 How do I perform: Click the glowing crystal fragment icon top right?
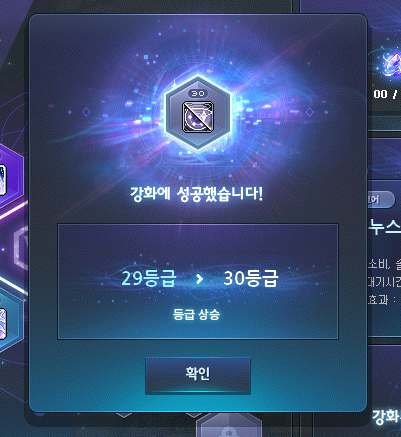coord(391,64)
